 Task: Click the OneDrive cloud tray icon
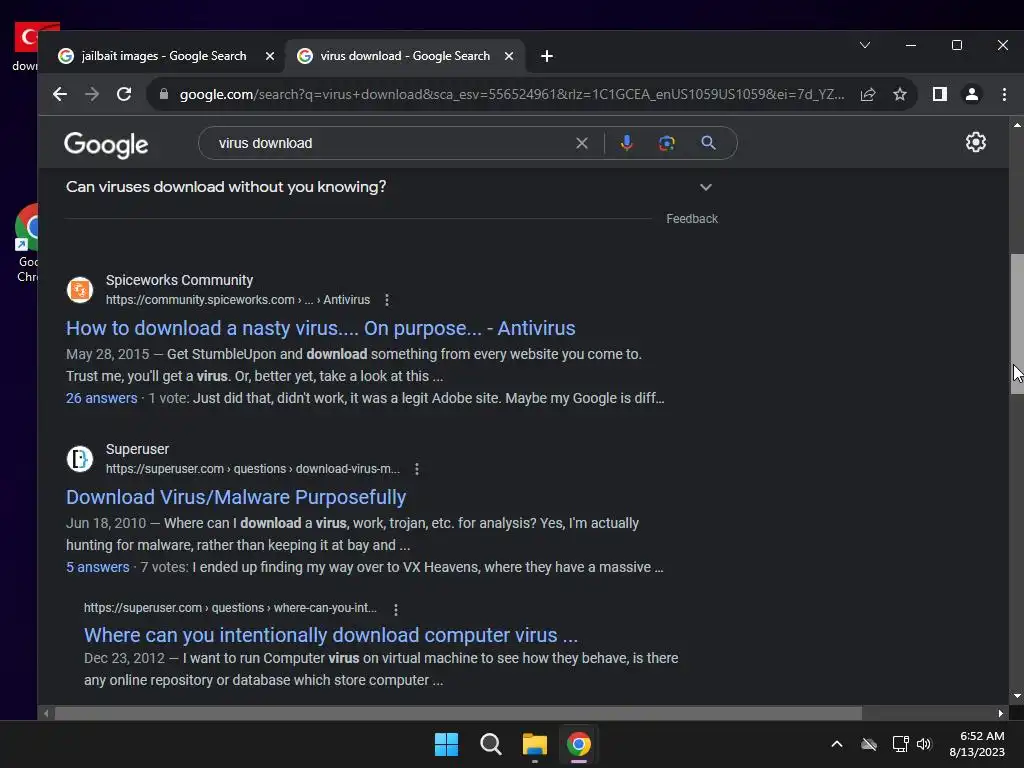pos(869,744)
